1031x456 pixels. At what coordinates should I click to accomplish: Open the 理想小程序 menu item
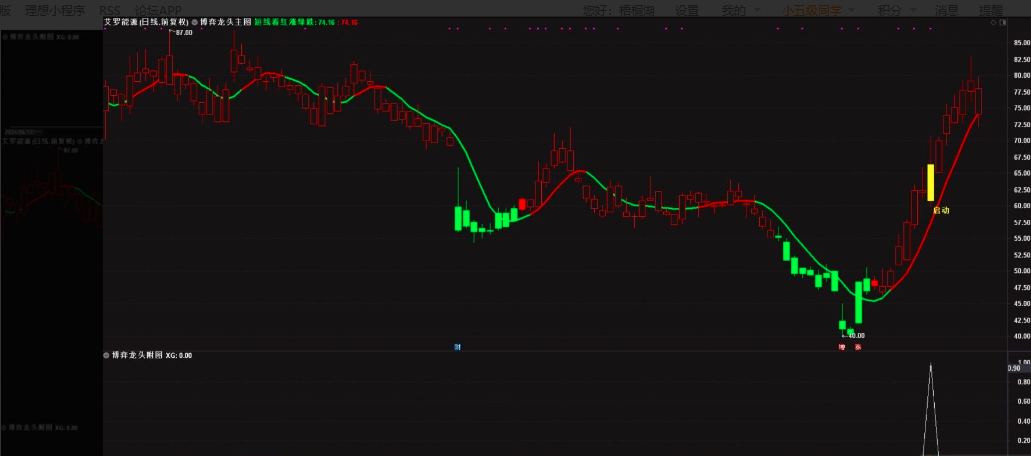click(x=56, y=9)
